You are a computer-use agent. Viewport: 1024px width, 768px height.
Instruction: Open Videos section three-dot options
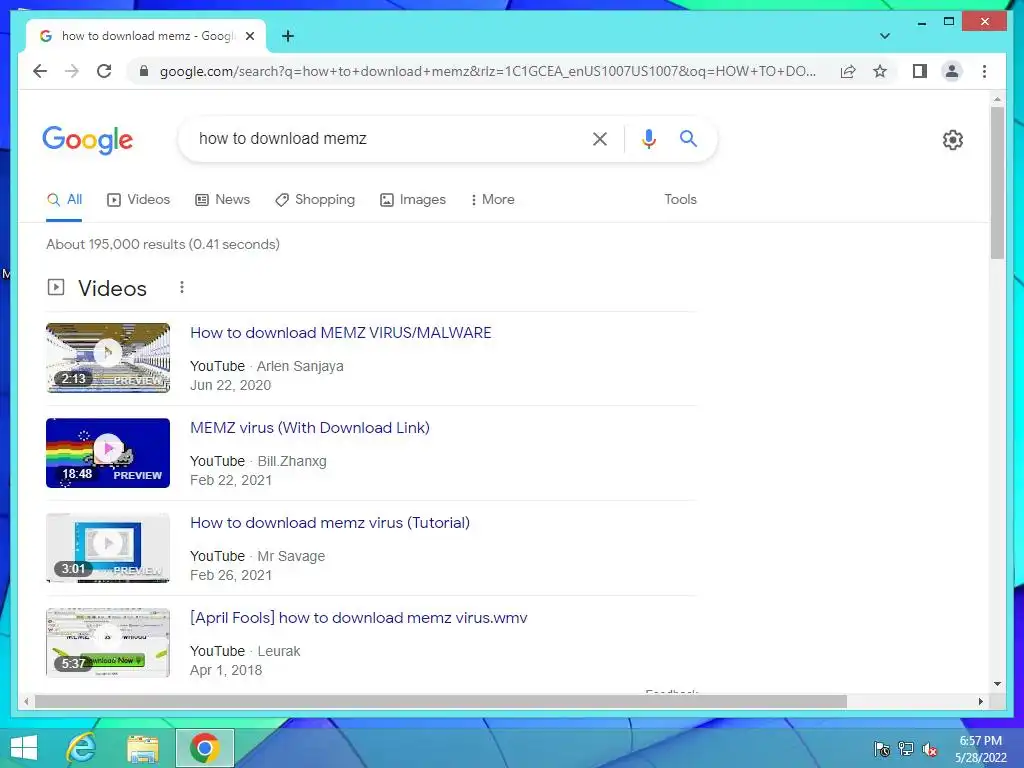(x=182, y=287)
